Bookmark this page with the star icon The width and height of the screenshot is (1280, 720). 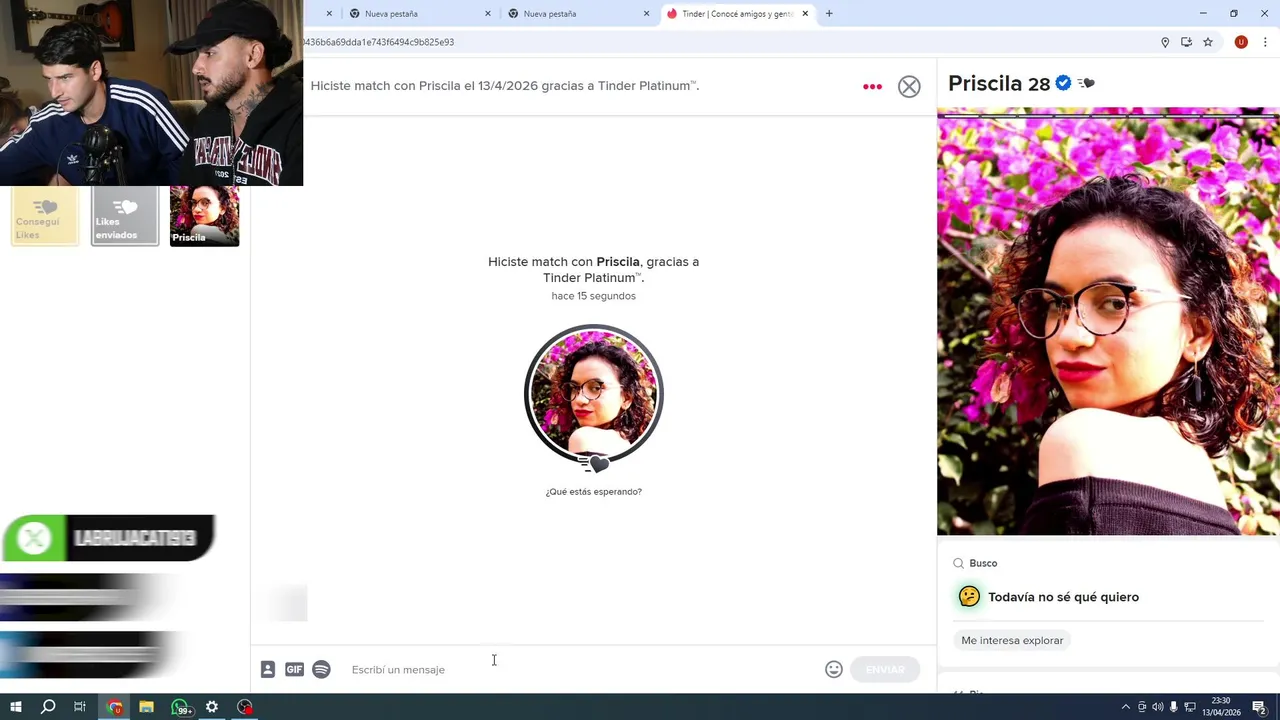click(1208, 42)
